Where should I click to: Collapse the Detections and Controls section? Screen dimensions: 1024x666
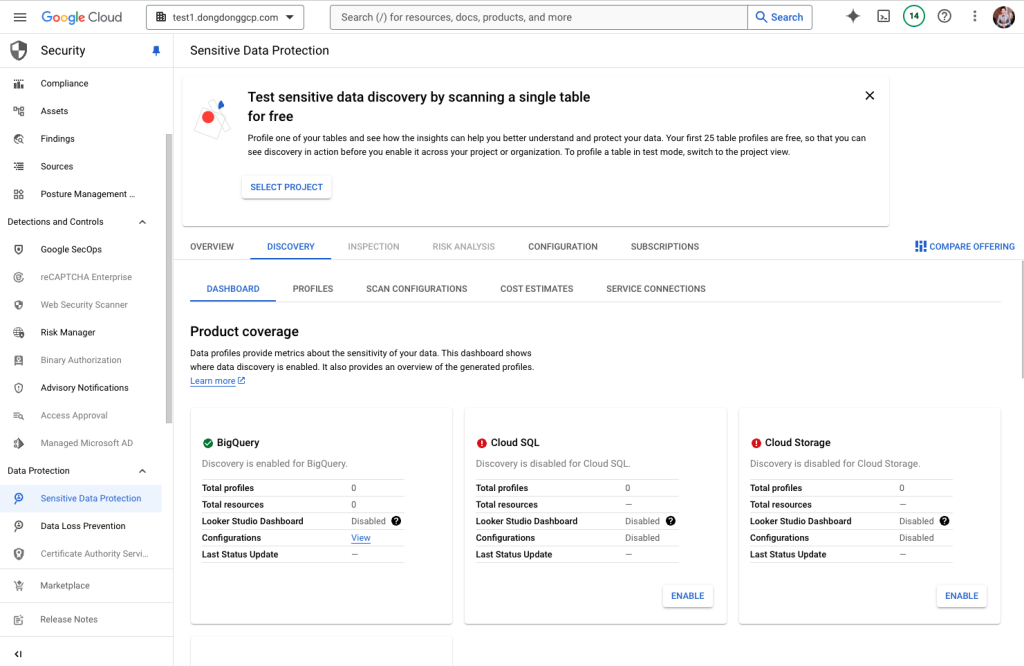coord(142,222)
